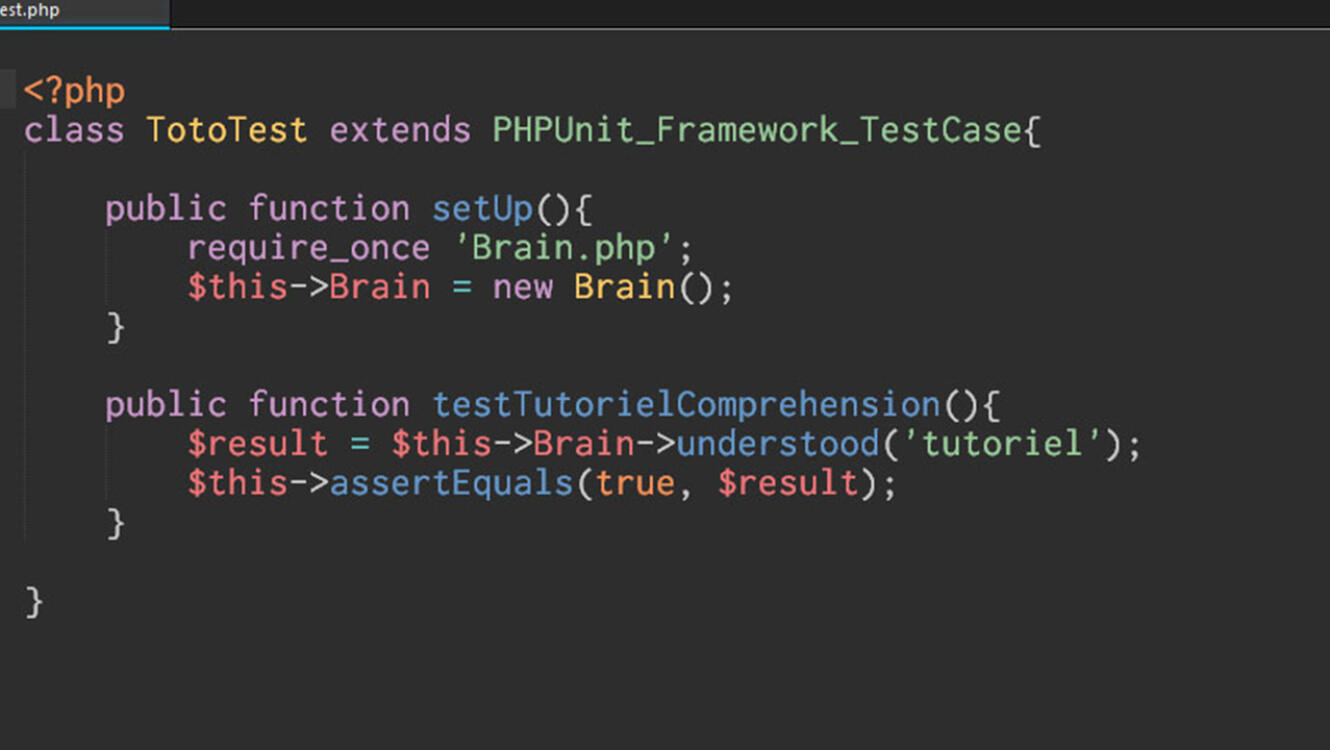Place cursor on the require_once statement

[308, 248]
